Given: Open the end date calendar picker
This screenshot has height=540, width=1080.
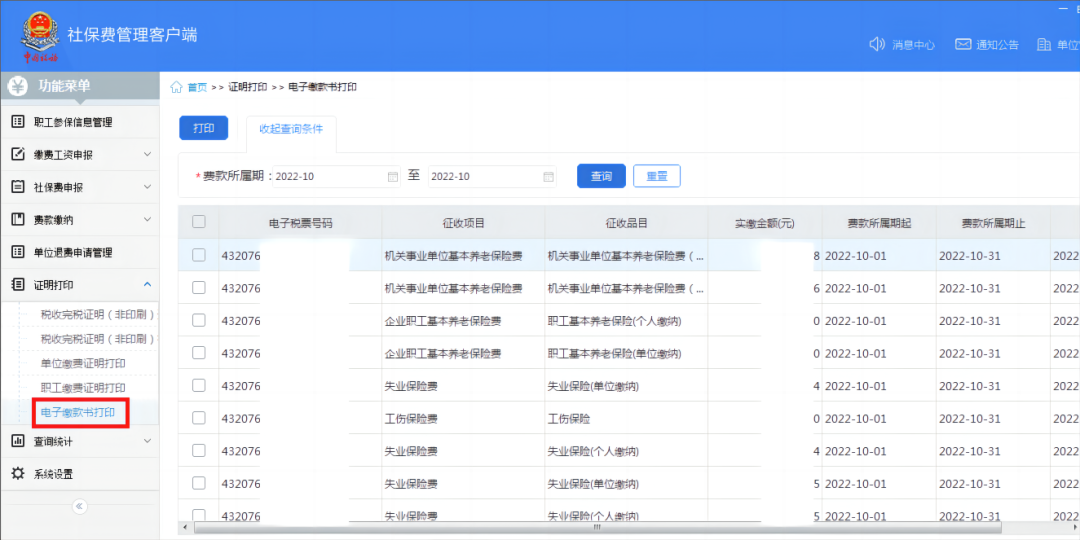Looking at the screenshot, I should (549, 176).
